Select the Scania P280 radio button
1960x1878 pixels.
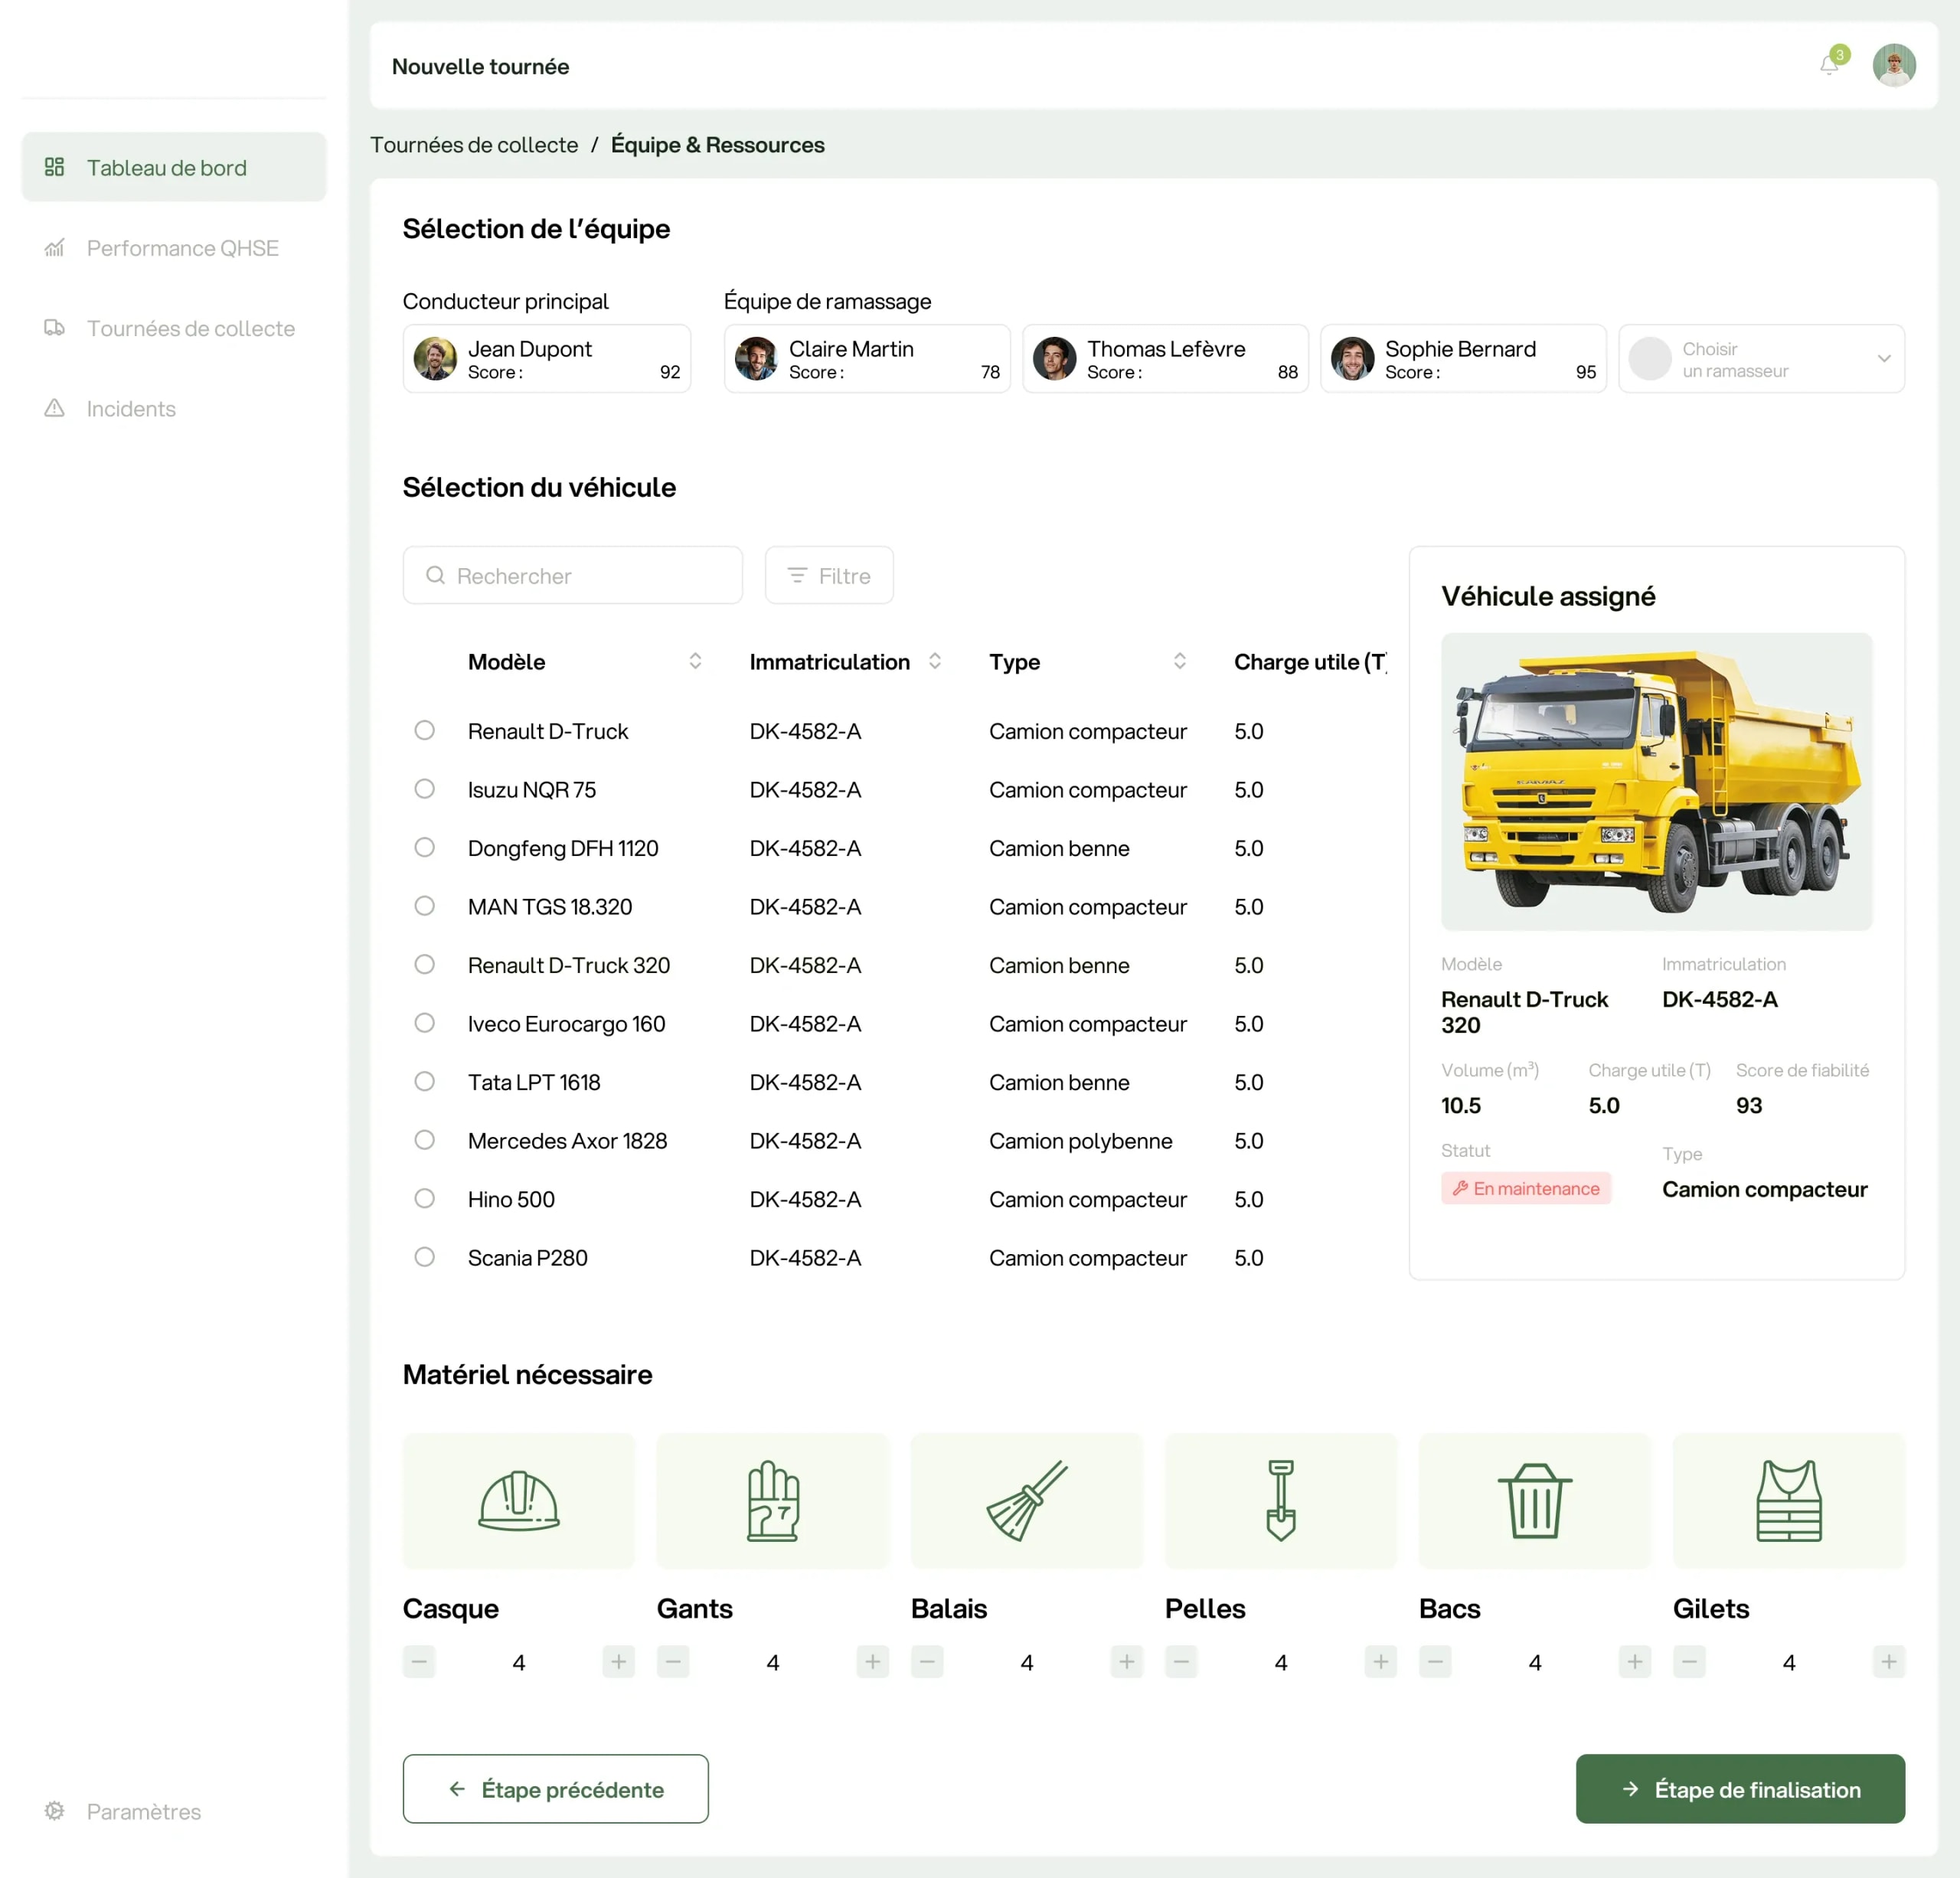424,1256
